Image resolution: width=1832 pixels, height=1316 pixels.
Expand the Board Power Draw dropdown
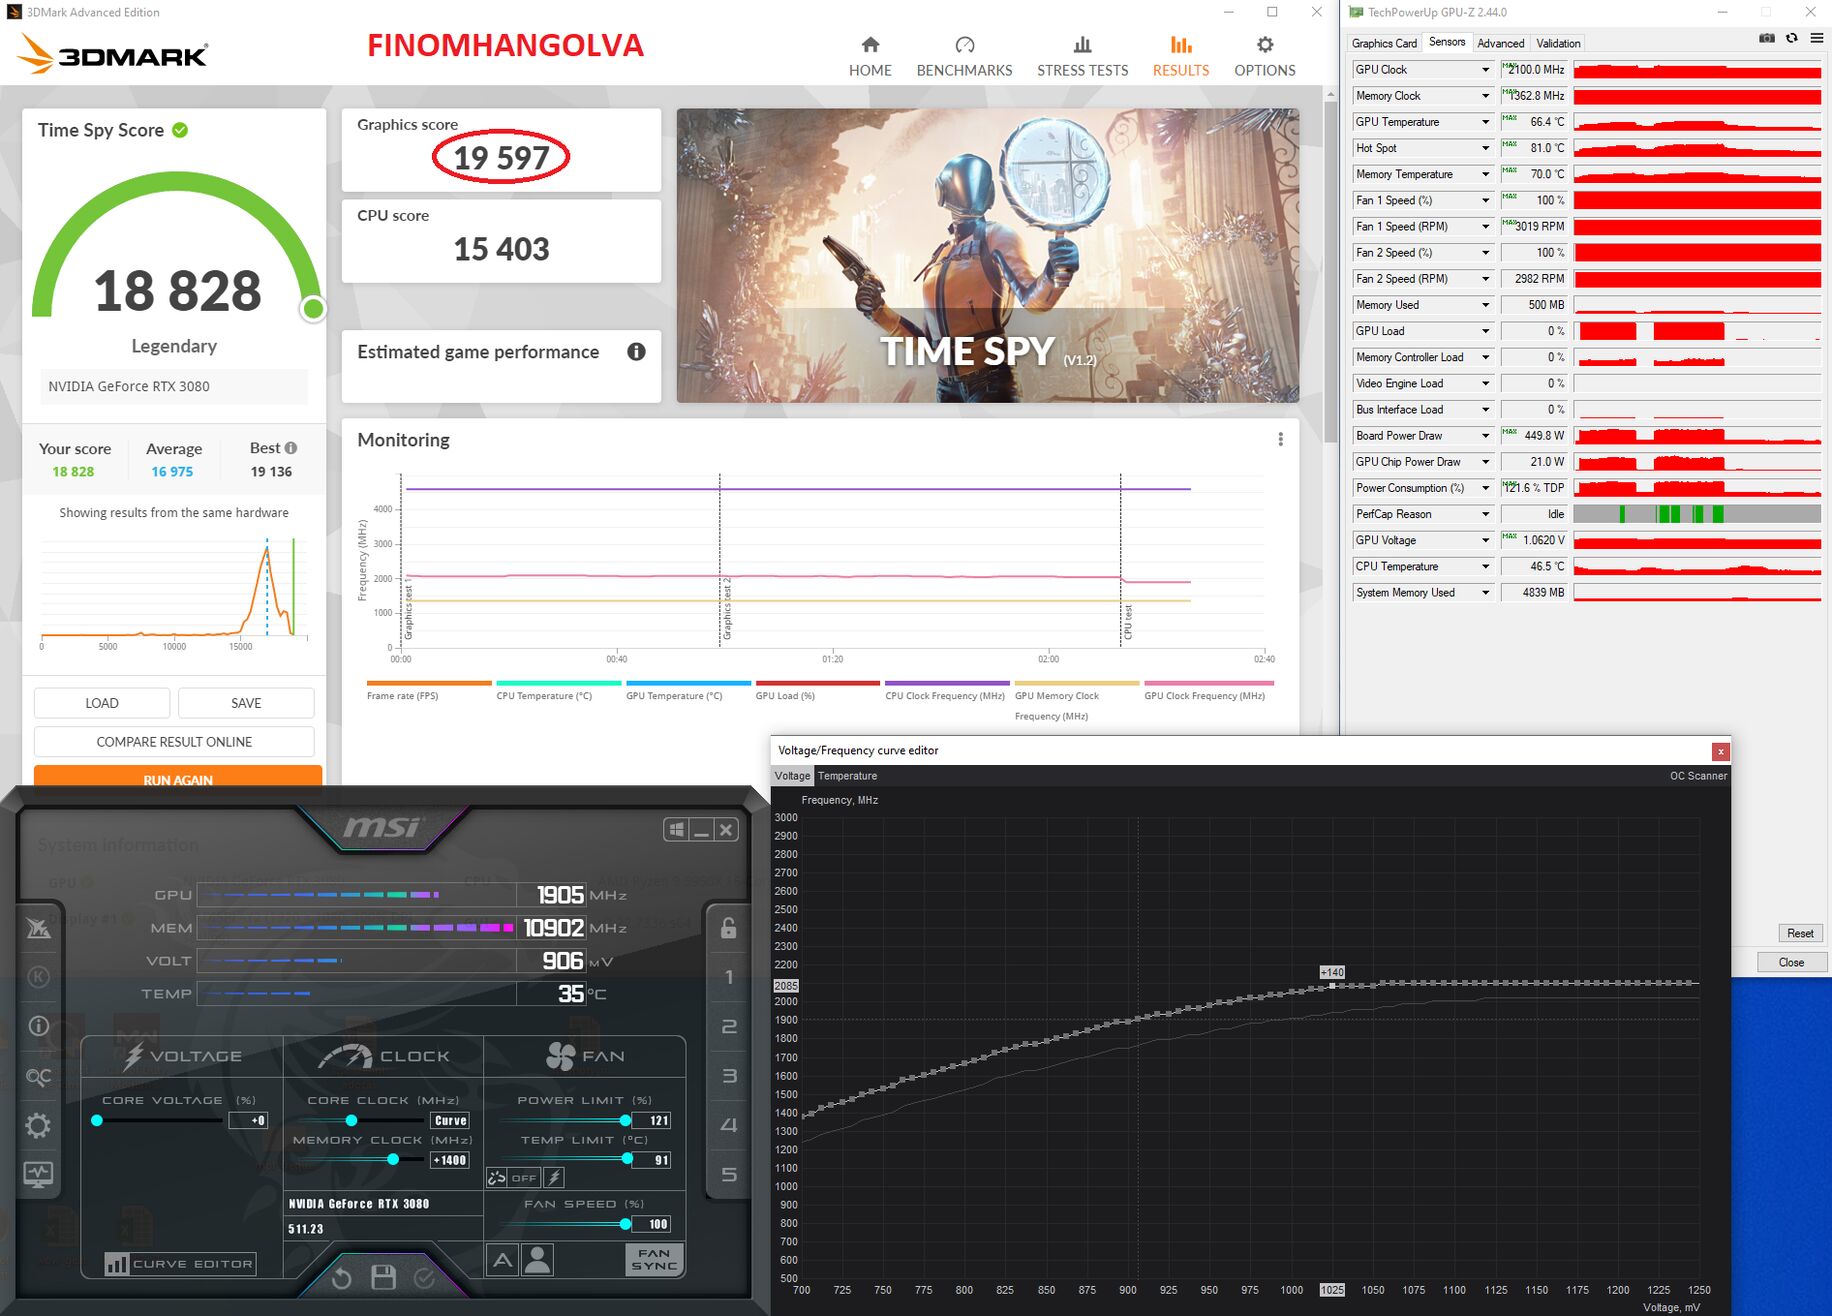click(1485, 436)
